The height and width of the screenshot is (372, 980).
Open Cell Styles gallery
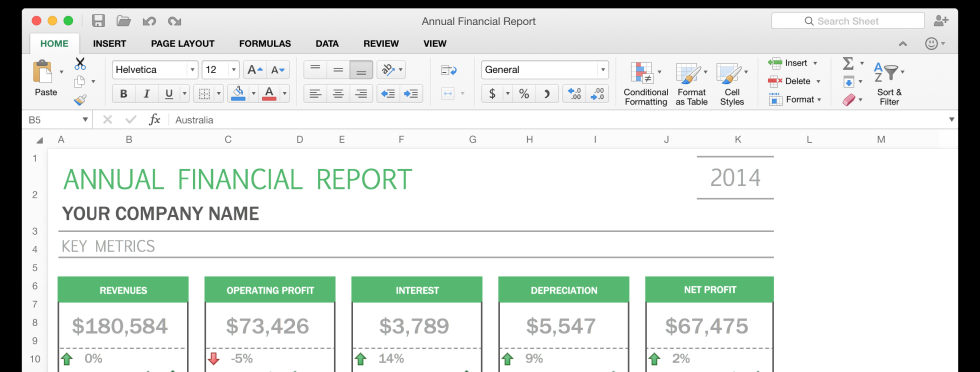[731, 84]
